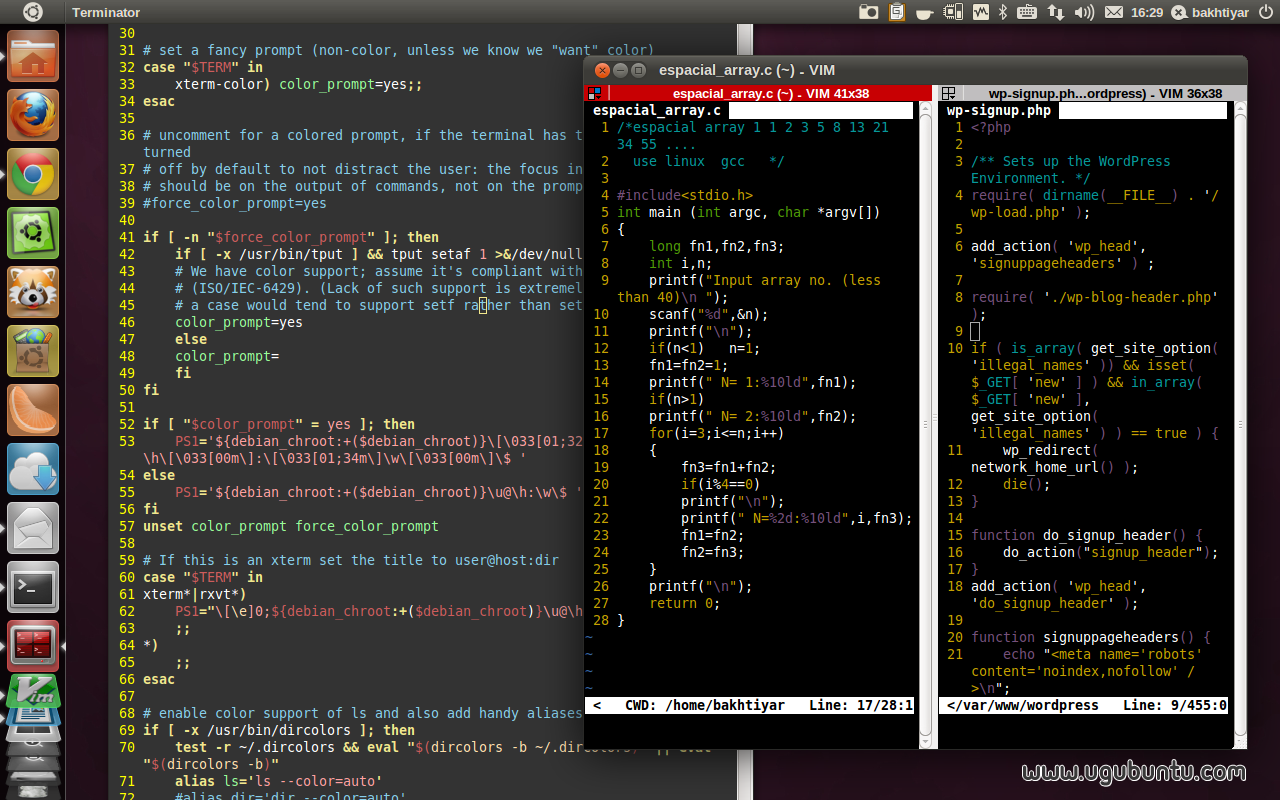Open grouping menu of wp-signup terminal
The width and height of the screenshot is (1280, 800).
[x=948, y=93]
